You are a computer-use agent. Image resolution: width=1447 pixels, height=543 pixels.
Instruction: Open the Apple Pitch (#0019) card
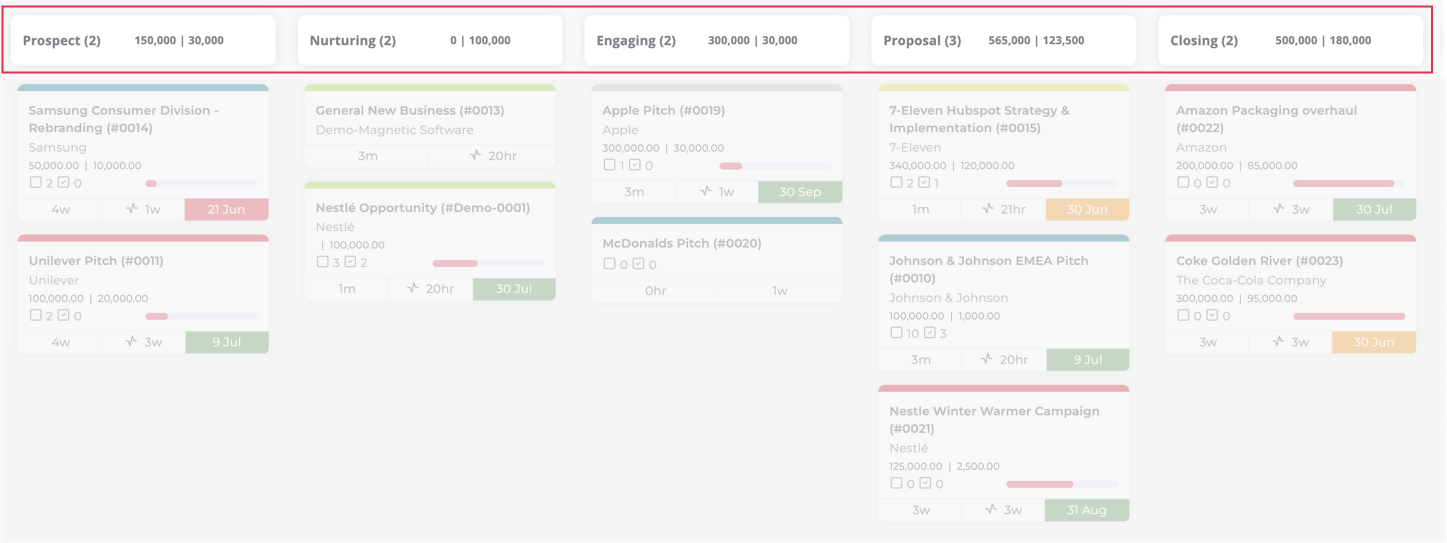[664, 111]
